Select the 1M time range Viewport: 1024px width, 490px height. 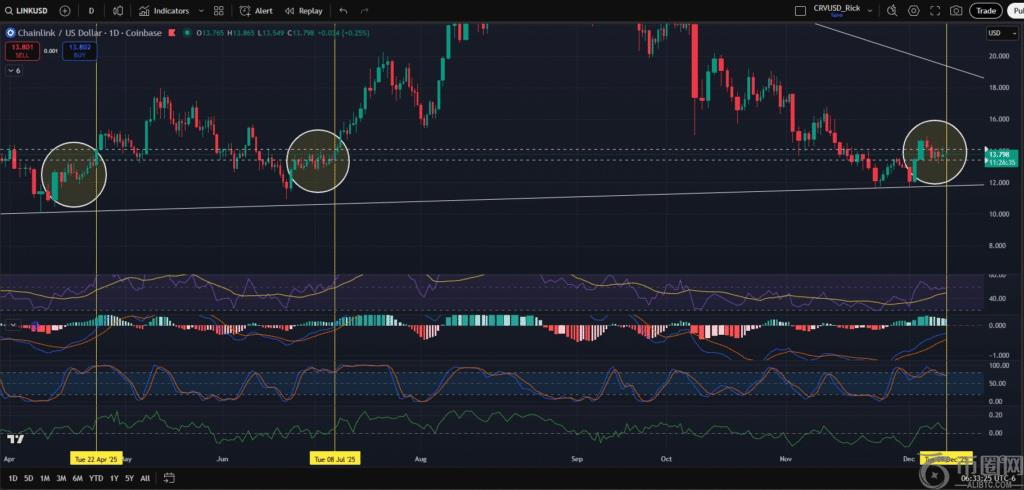coord(45,478)
